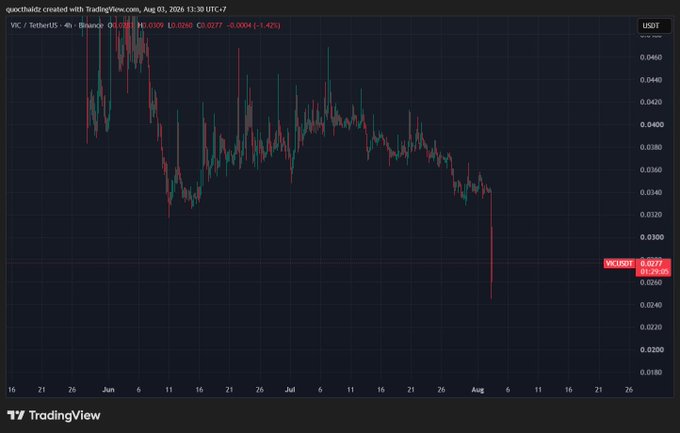Image resolution: width=680 pixels, height=433 pixels.
Task: Open the USDT currency selector
Action: click(654, 26)
